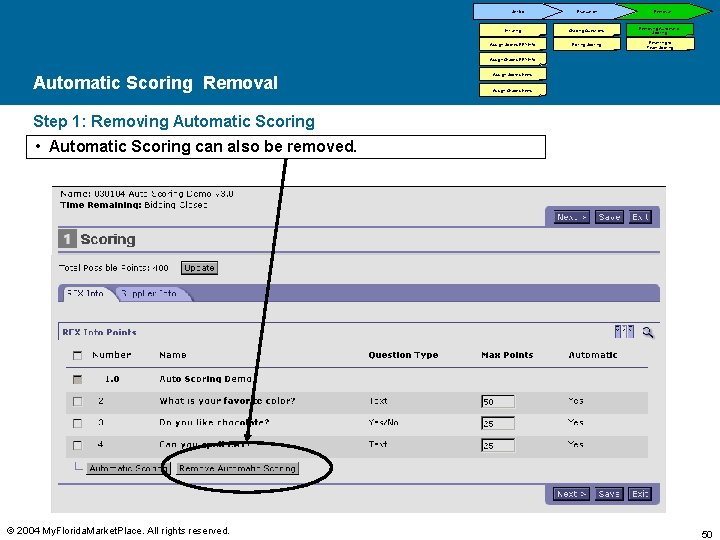Click the Max Points field for question 4

coord(498,445)
